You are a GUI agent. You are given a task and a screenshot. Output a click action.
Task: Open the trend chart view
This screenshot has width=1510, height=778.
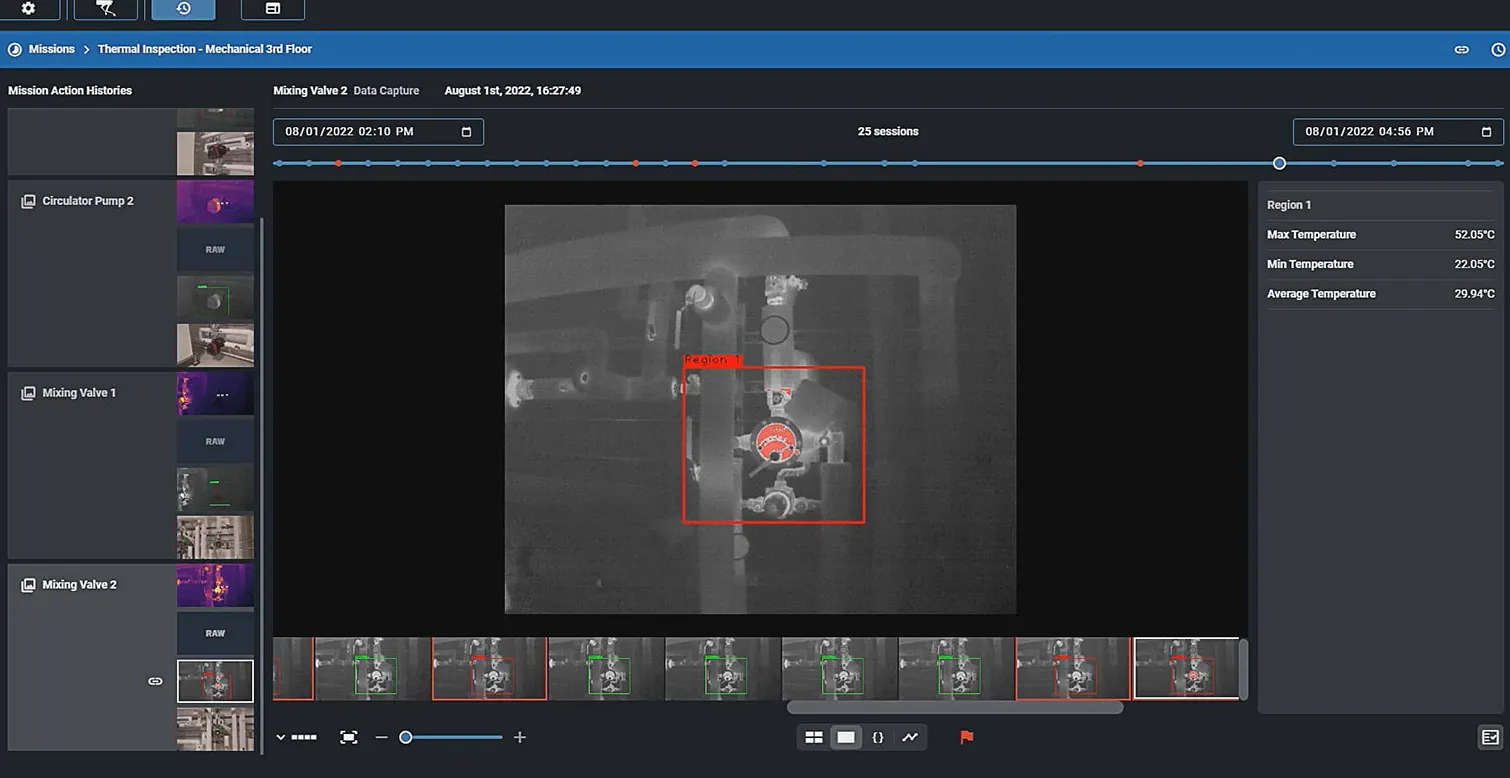(909, 738)
